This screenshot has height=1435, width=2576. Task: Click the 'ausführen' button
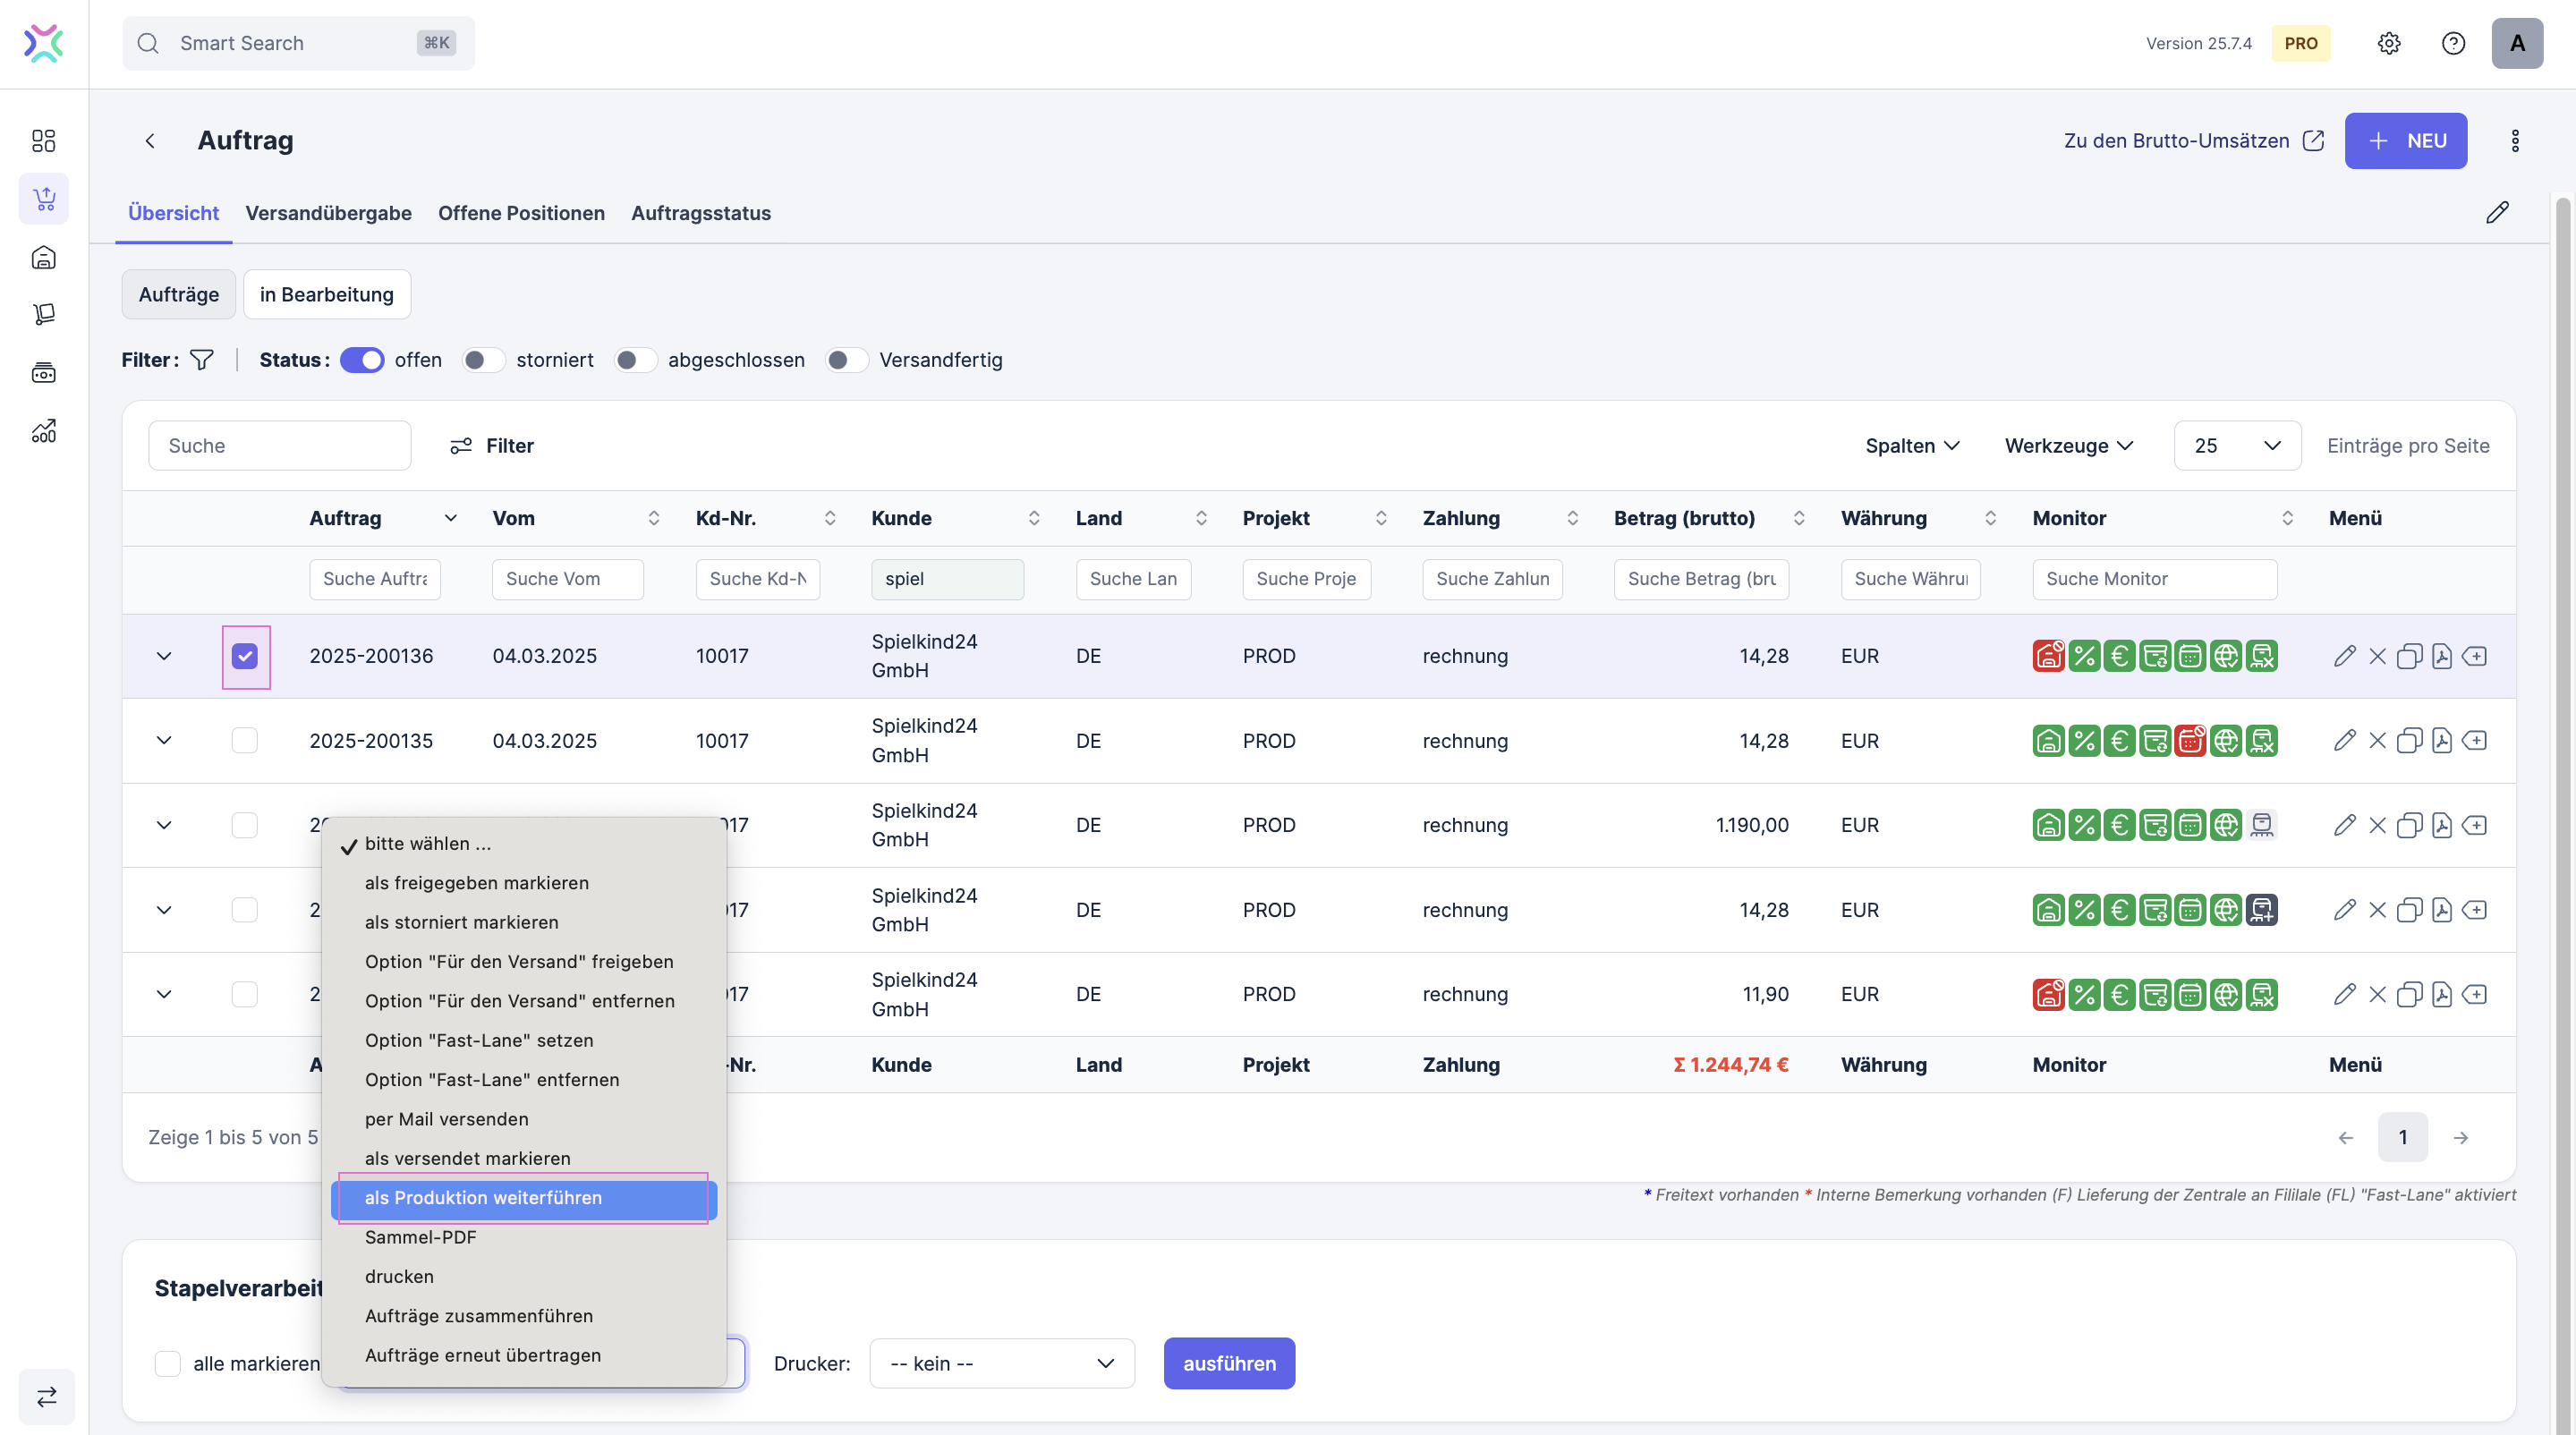(x=1228, y=1363)
